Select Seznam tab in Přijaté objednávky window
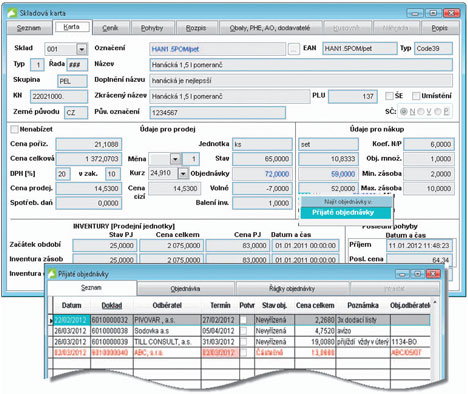 tap(91, 288)
